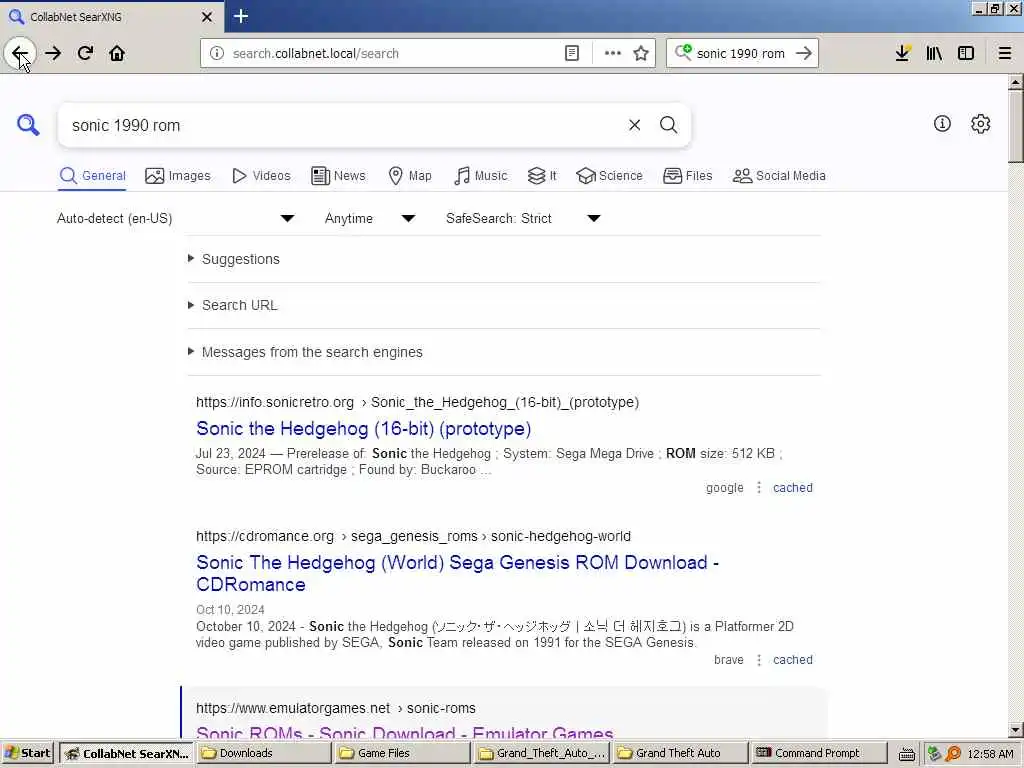The width and height of the screenshot is (1024, 768).
Task: Submit browser search box with the arrow
Action: pos(804,53)
